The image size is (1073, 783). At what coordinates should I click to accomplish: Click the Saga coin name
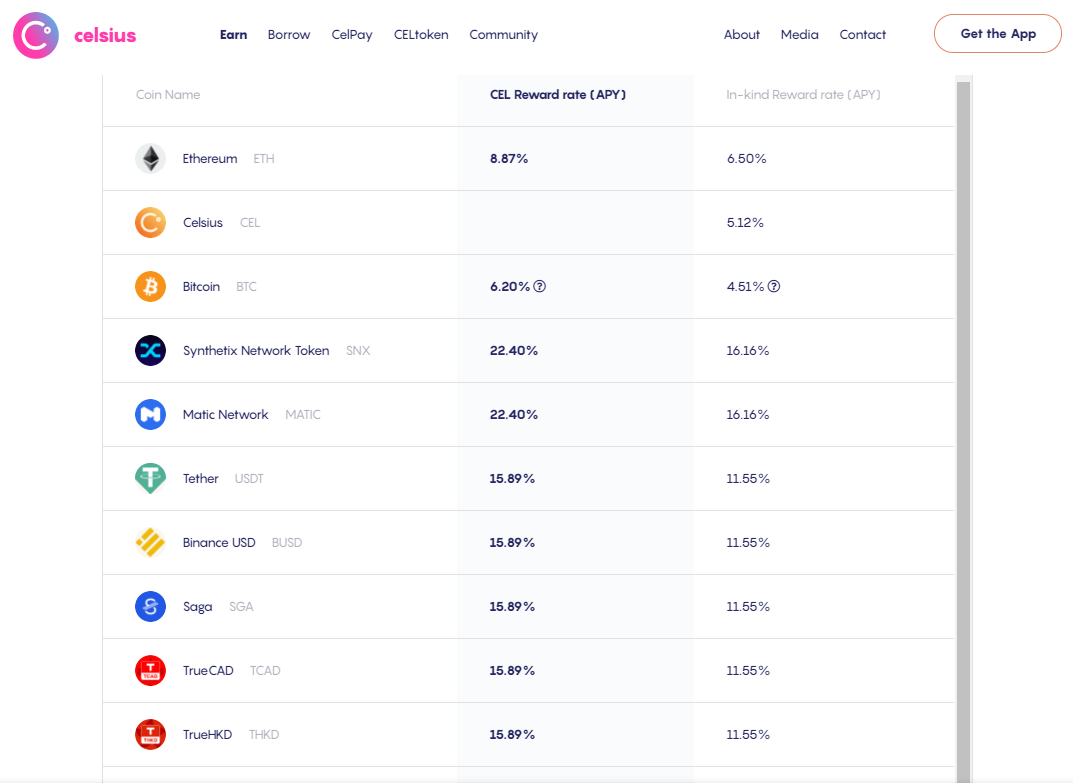pos(197,606)
